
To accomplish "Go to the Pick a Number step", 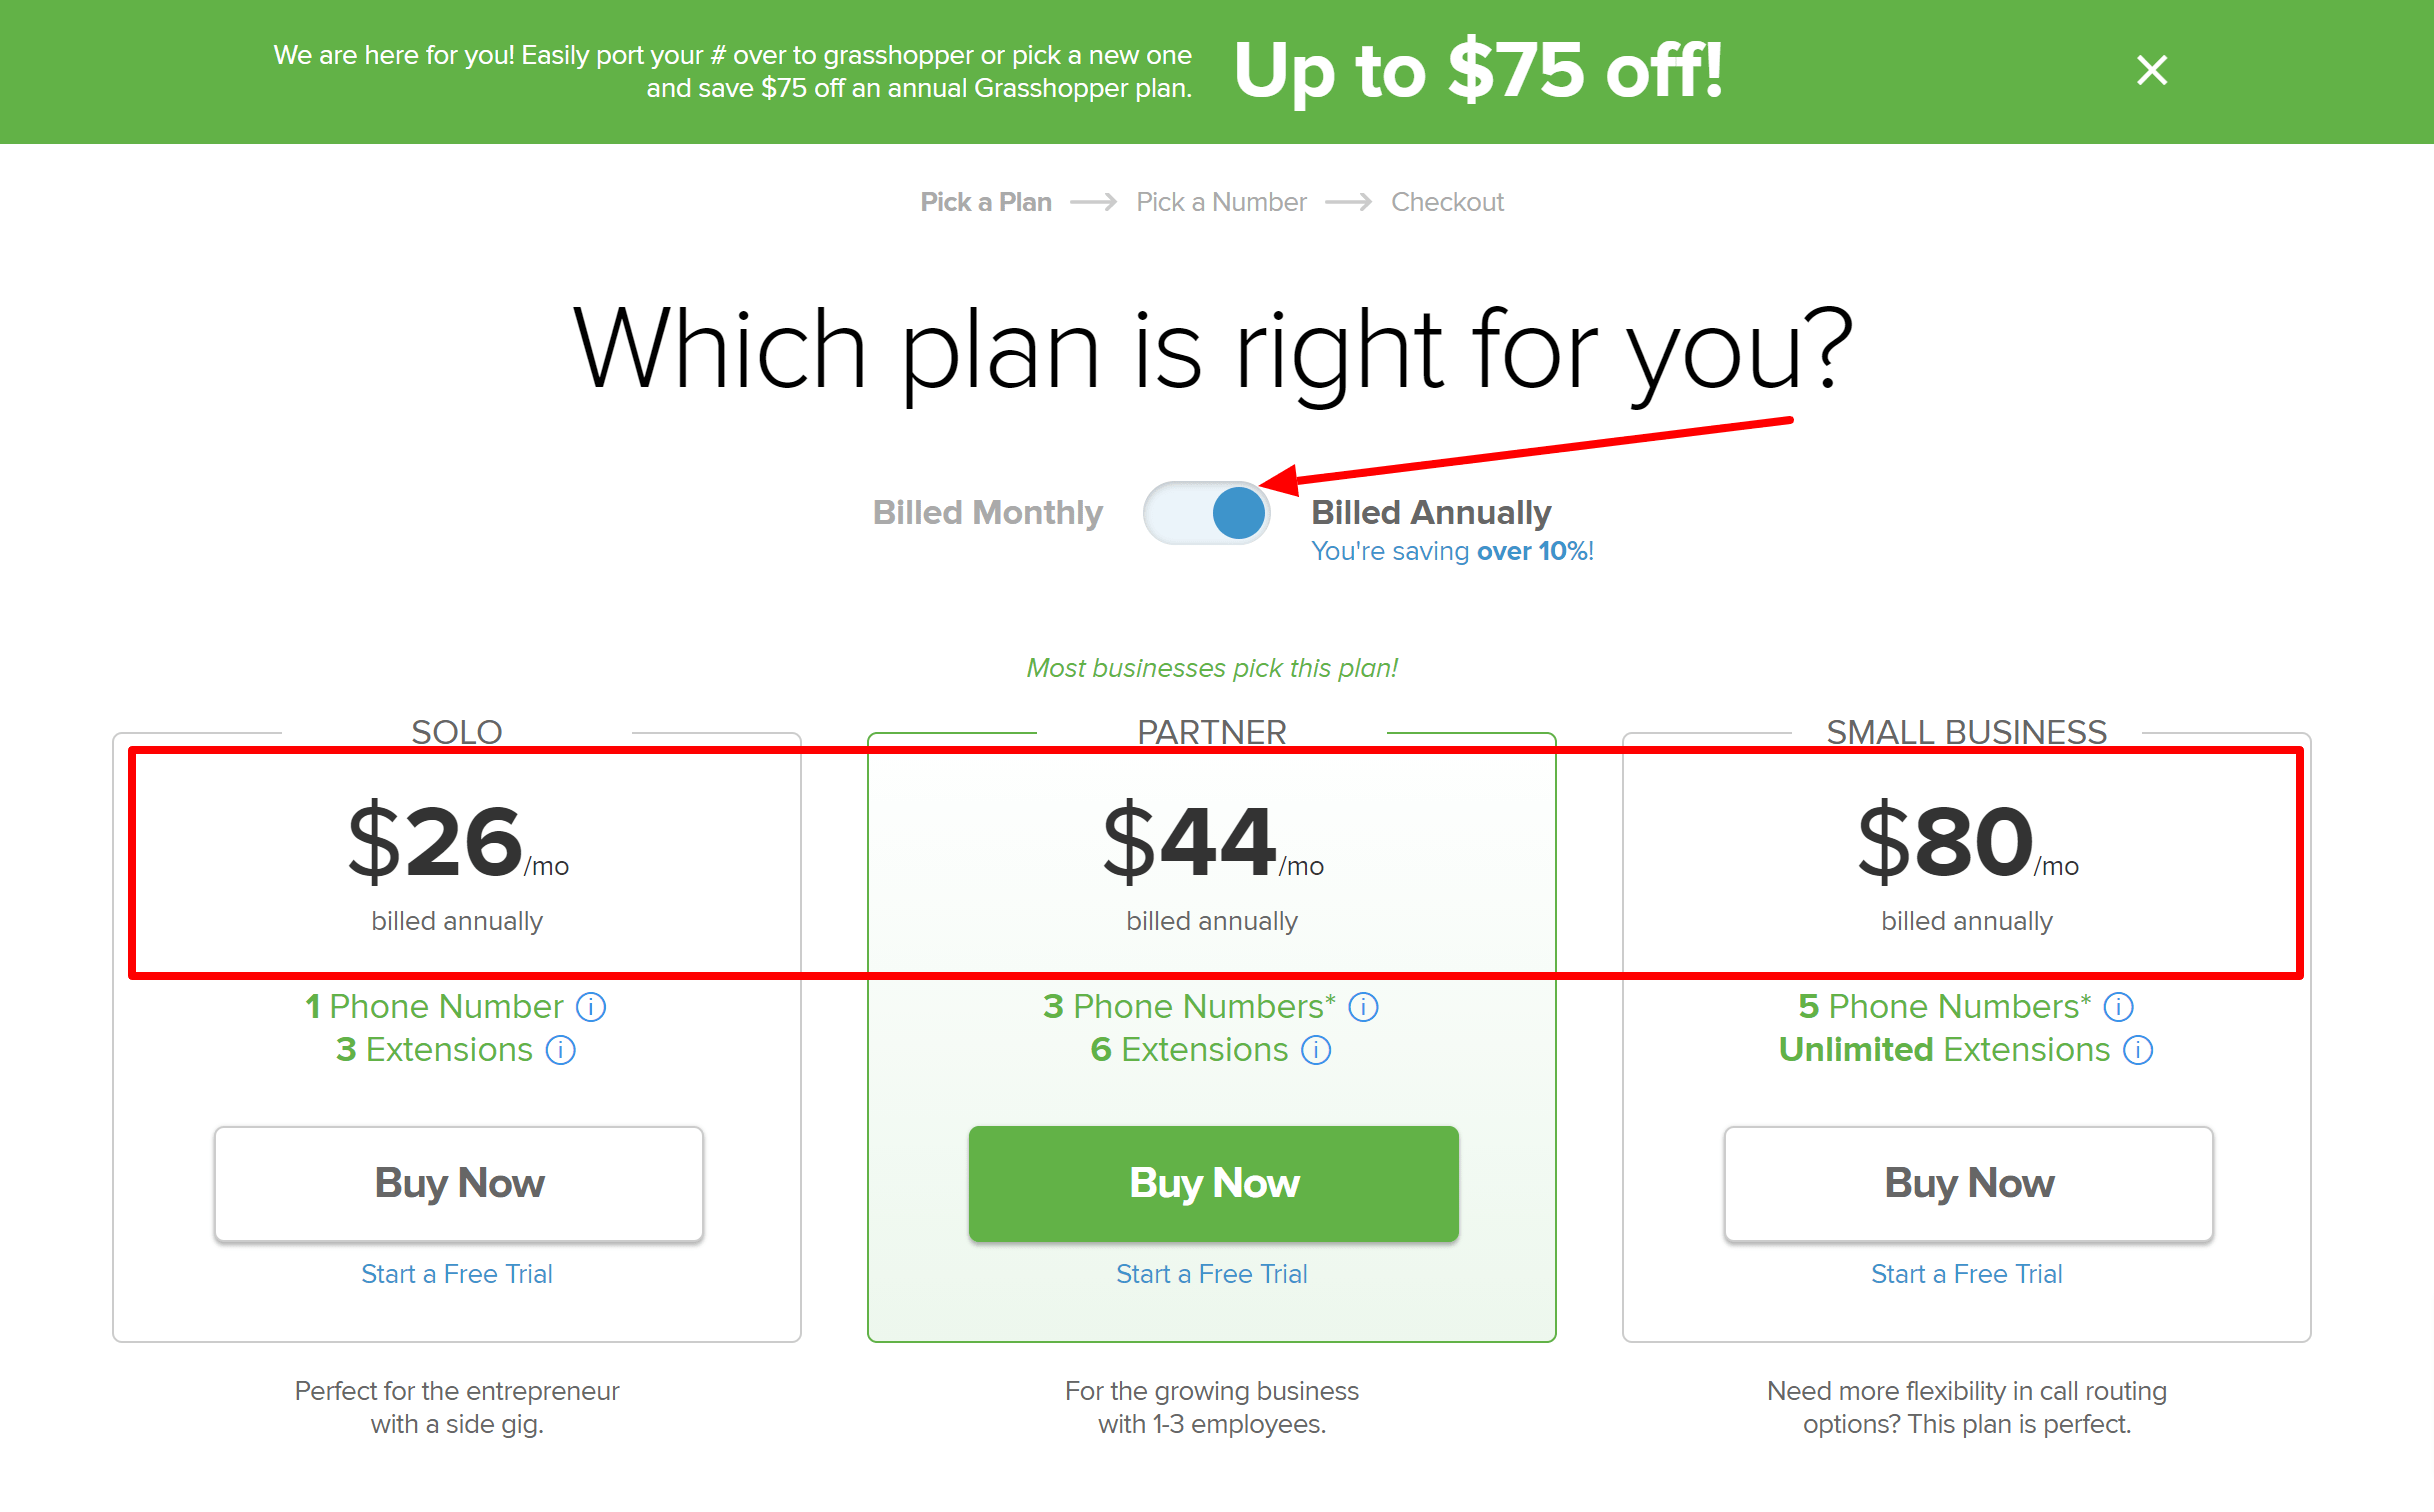I will tap(1221, 202).
